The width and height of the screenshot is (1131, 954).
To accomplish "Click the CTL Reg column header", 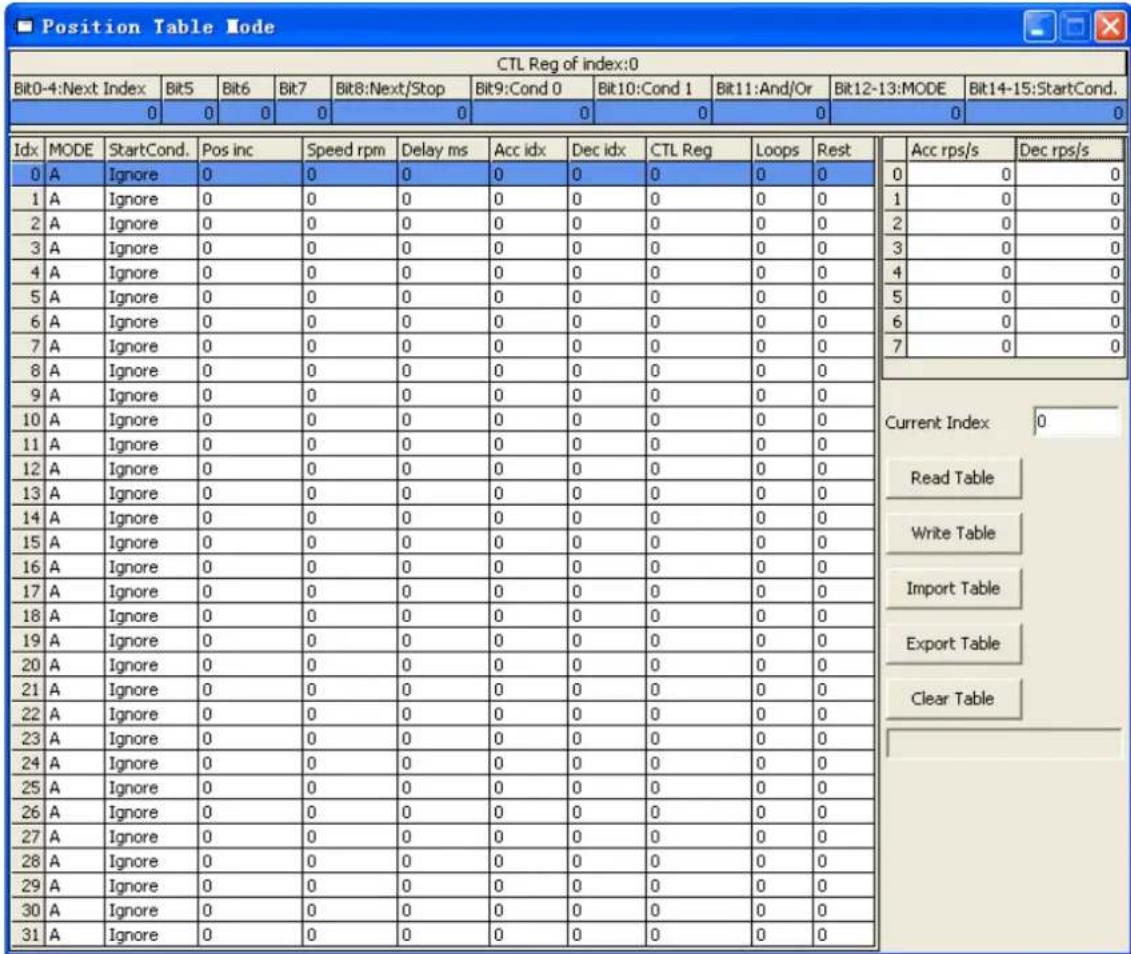I will [698, 150].
